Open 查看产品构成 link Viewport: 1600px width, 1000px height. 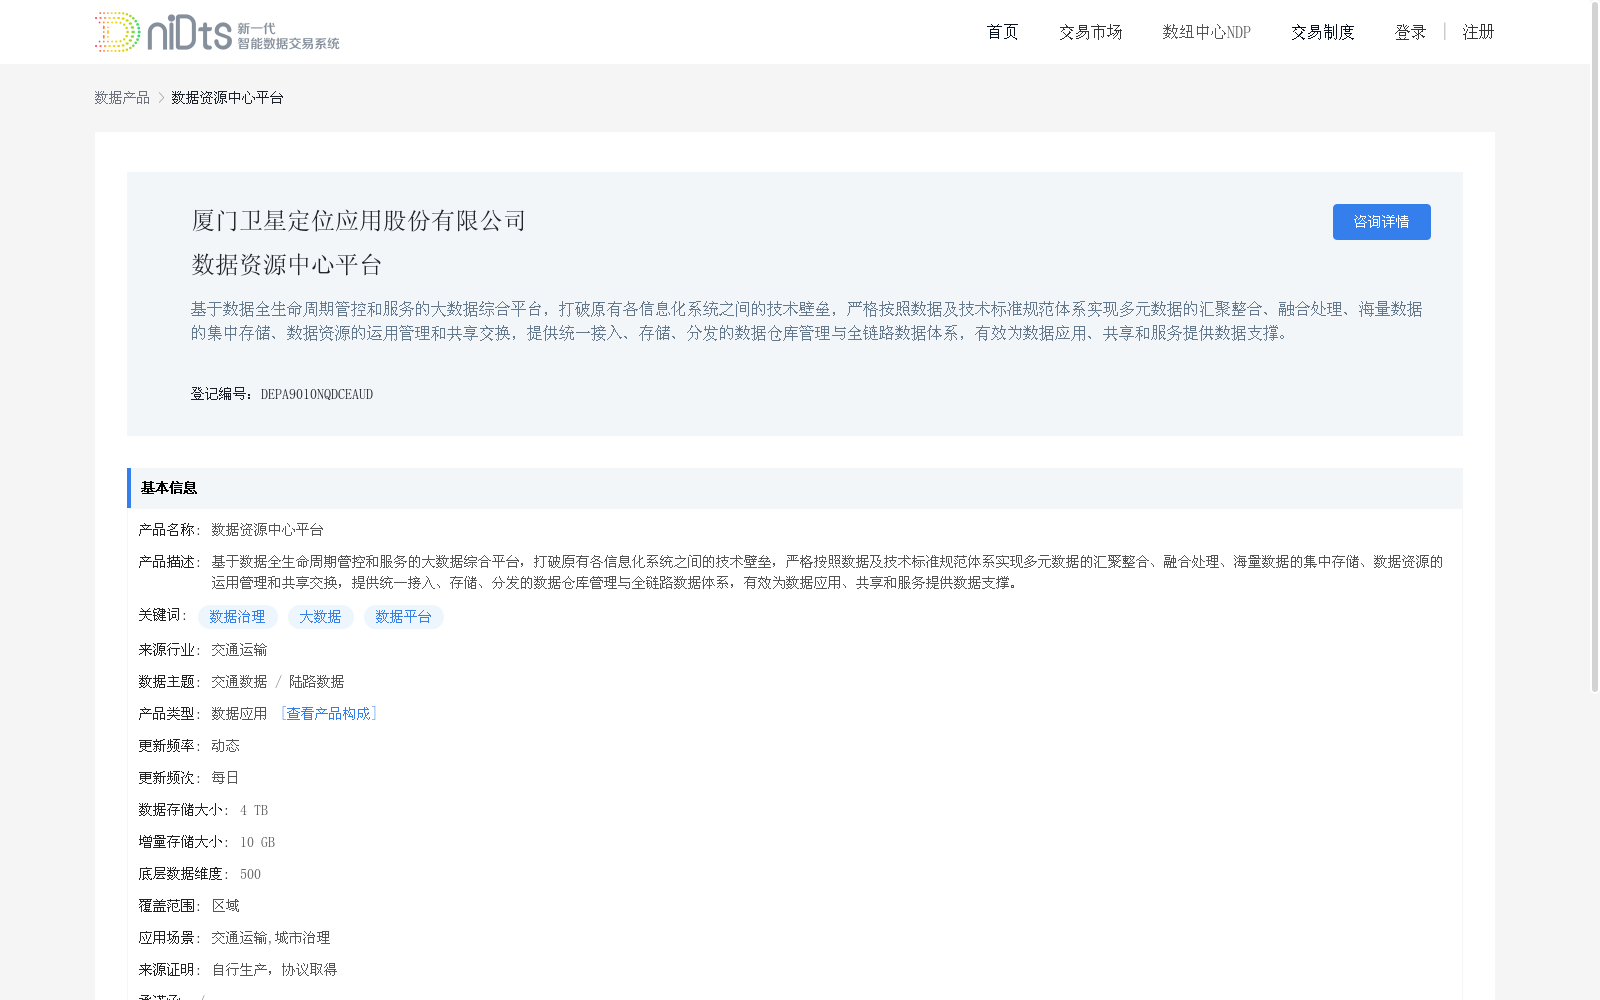coord(328,714)
